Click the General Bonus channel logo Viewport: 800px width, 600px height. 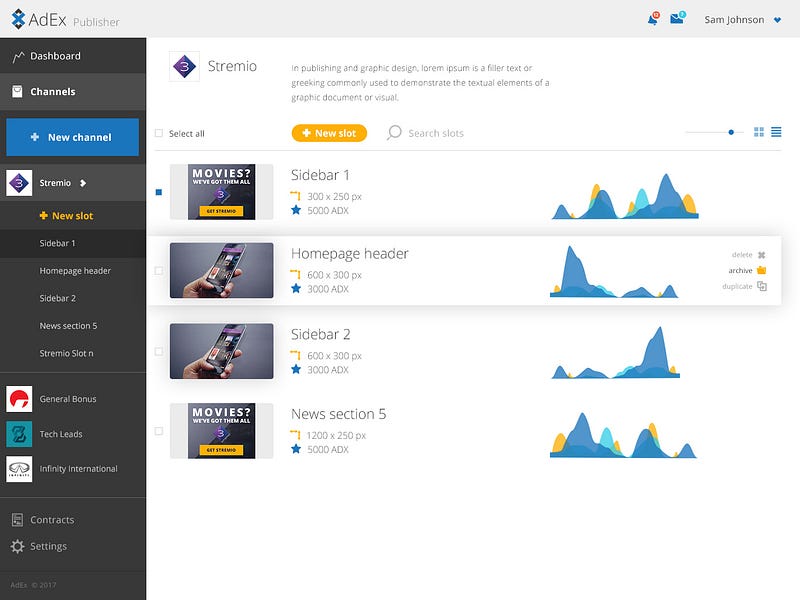tap(19, 398)
